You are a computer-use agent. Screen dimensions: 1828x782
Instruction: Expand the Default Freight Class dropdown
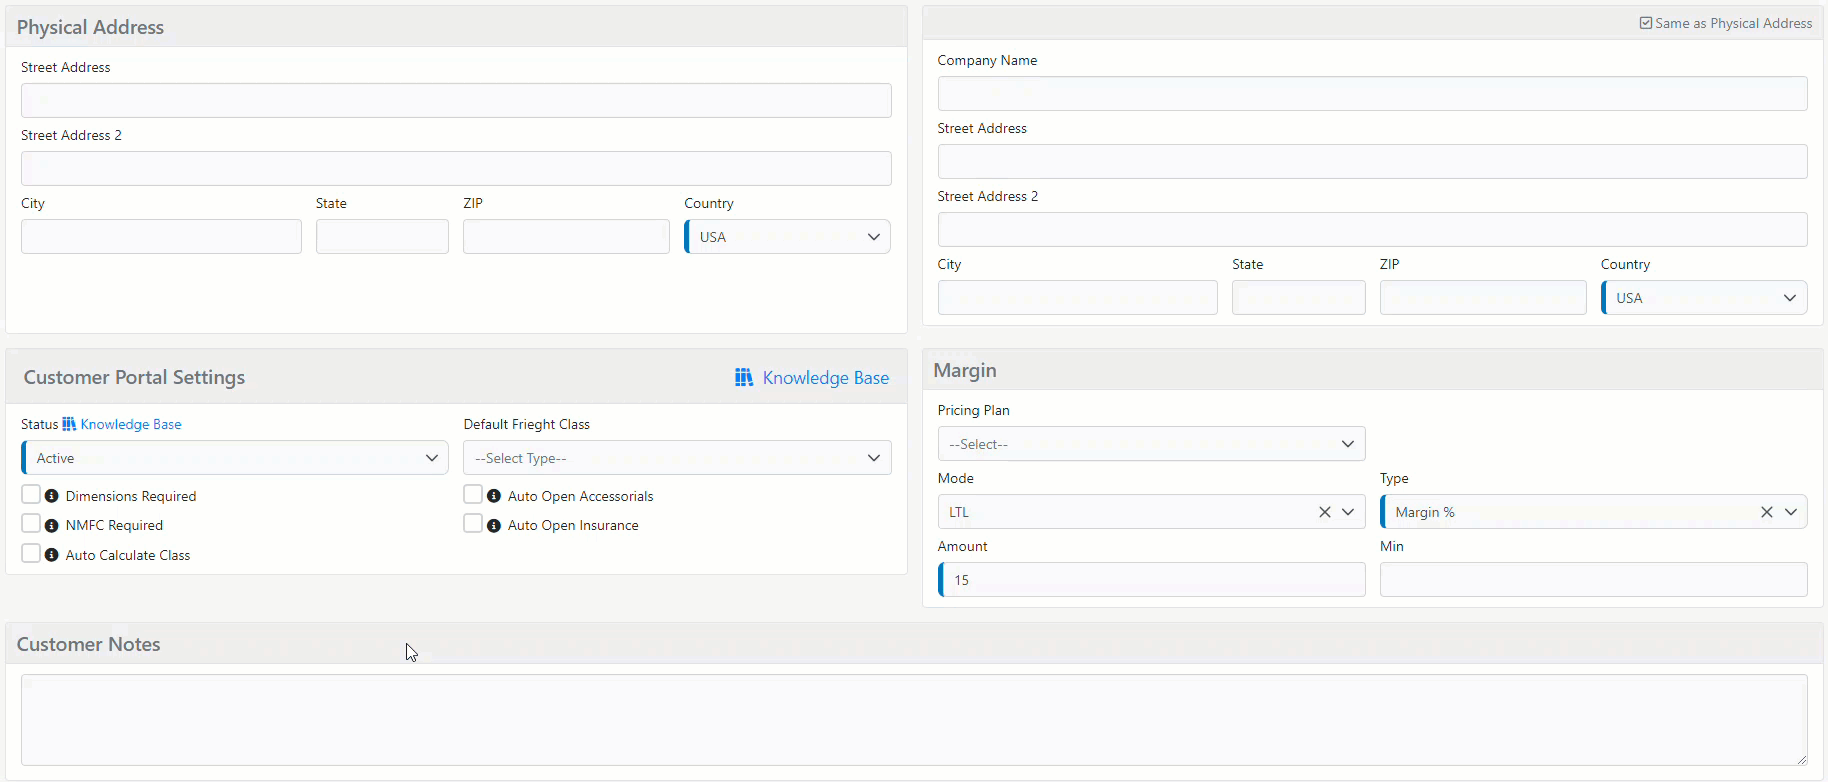click(x=676, y=458)
